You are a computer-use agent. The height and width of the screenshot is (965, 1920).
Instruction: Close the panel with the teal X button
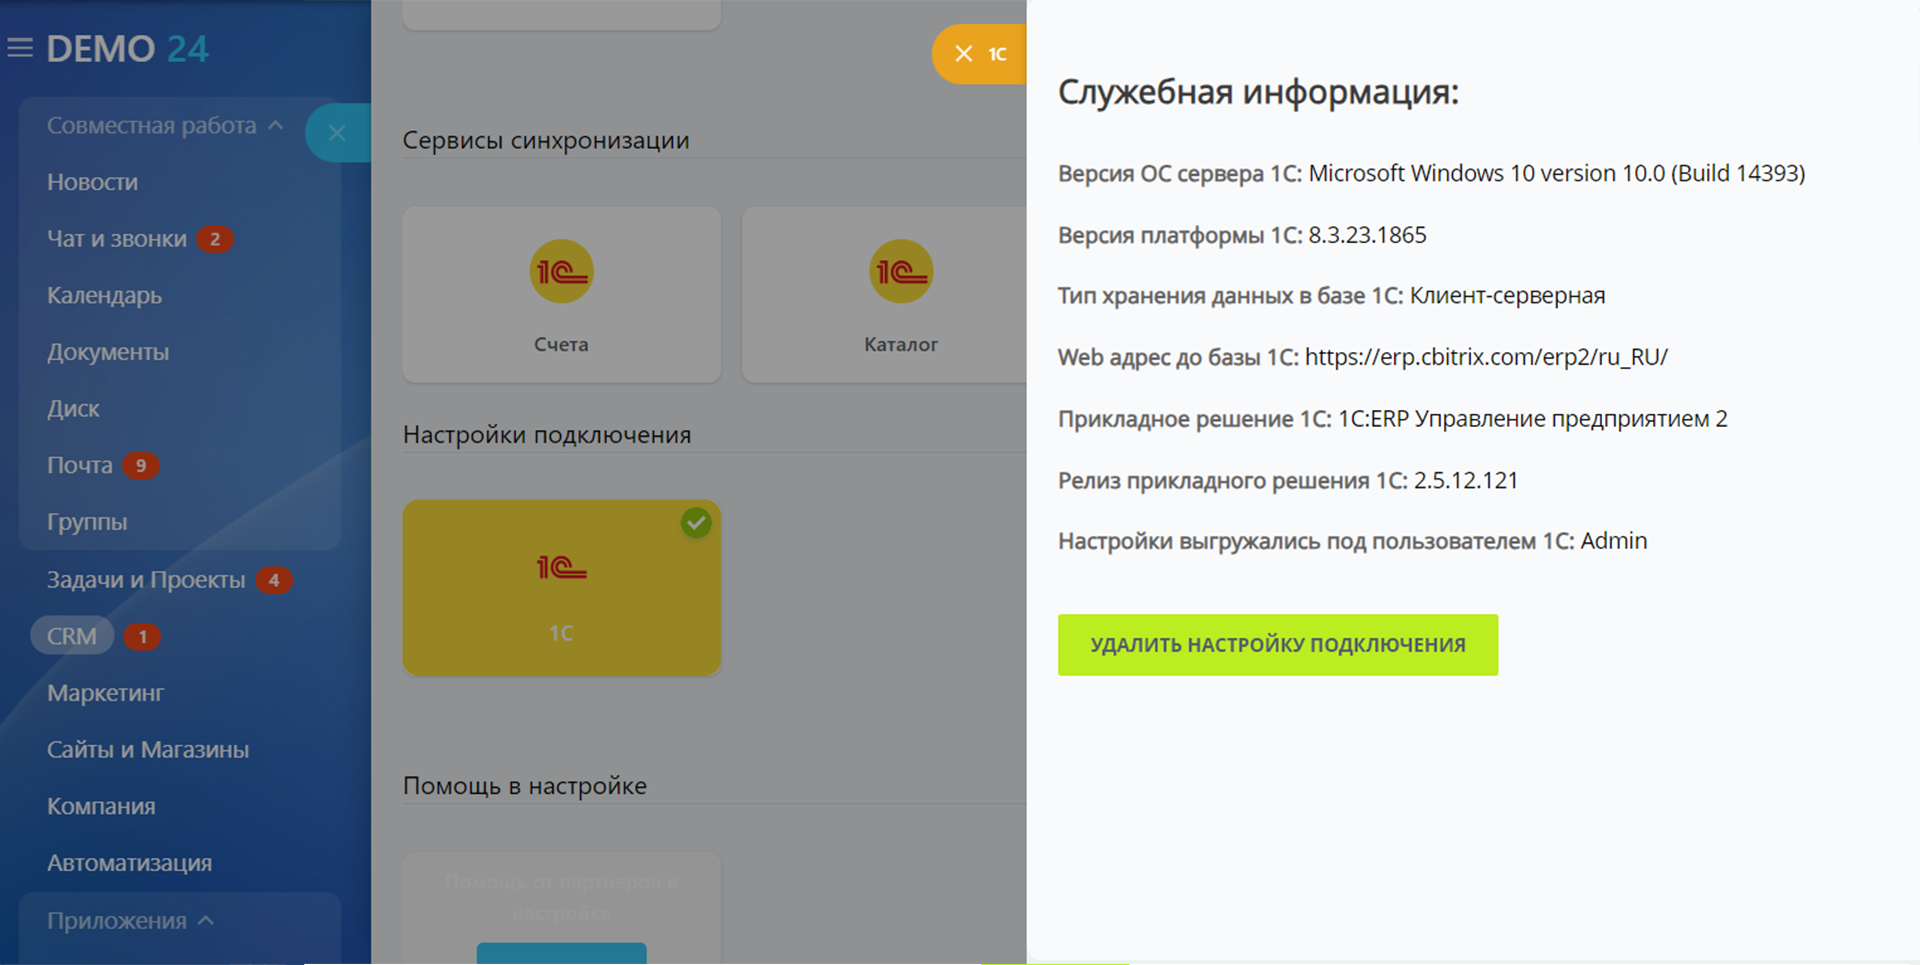click(337, 132)
